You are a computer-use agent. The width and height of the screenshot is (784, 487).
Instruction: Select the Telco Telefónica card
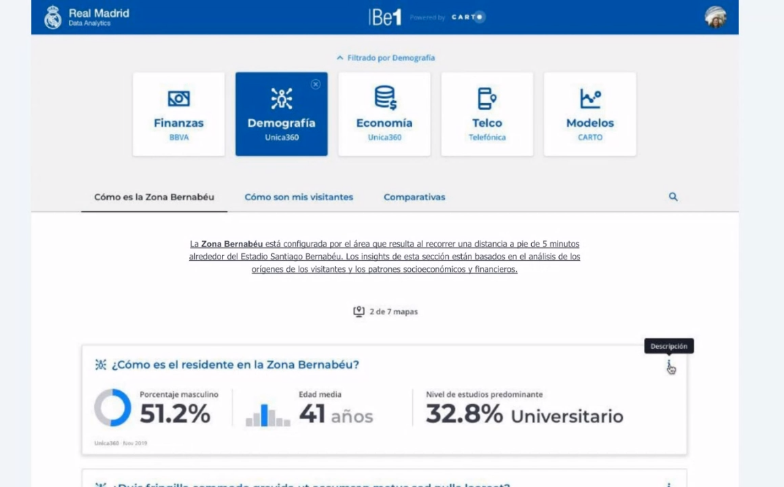[487, 114]
